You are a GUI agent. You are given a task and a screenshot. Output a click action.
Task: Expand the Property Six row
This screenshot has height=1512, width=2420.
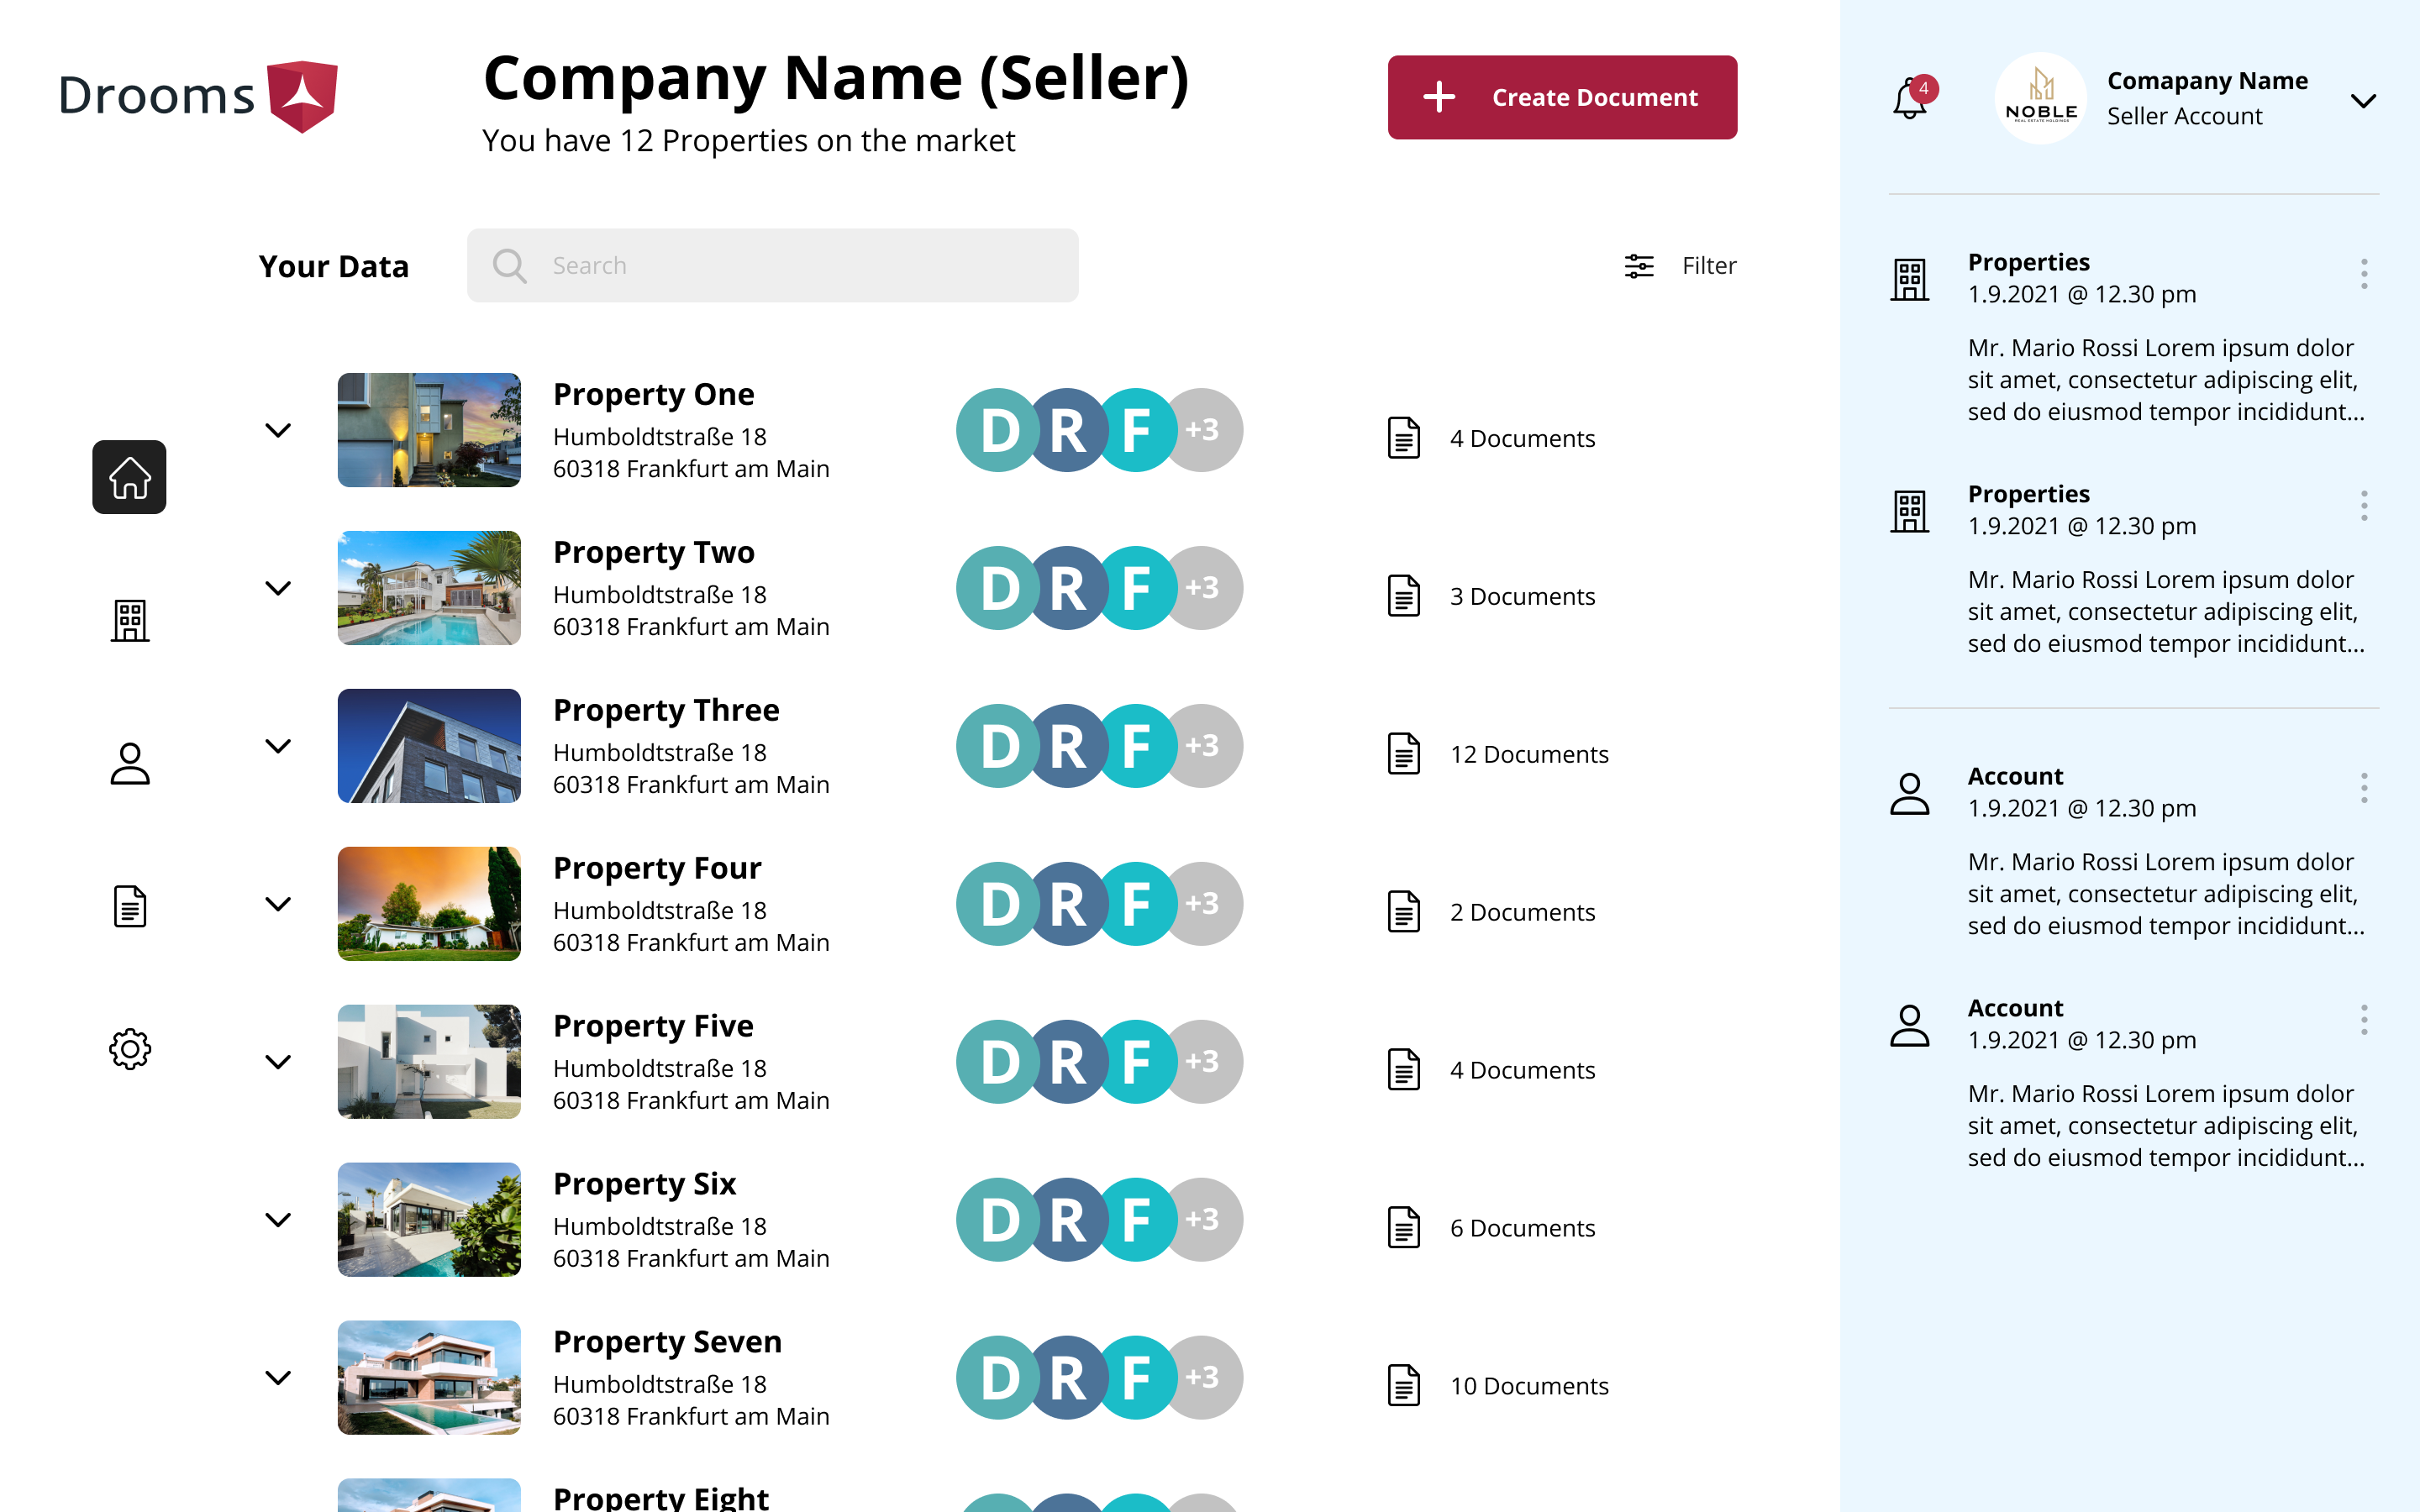point(278,1220)
